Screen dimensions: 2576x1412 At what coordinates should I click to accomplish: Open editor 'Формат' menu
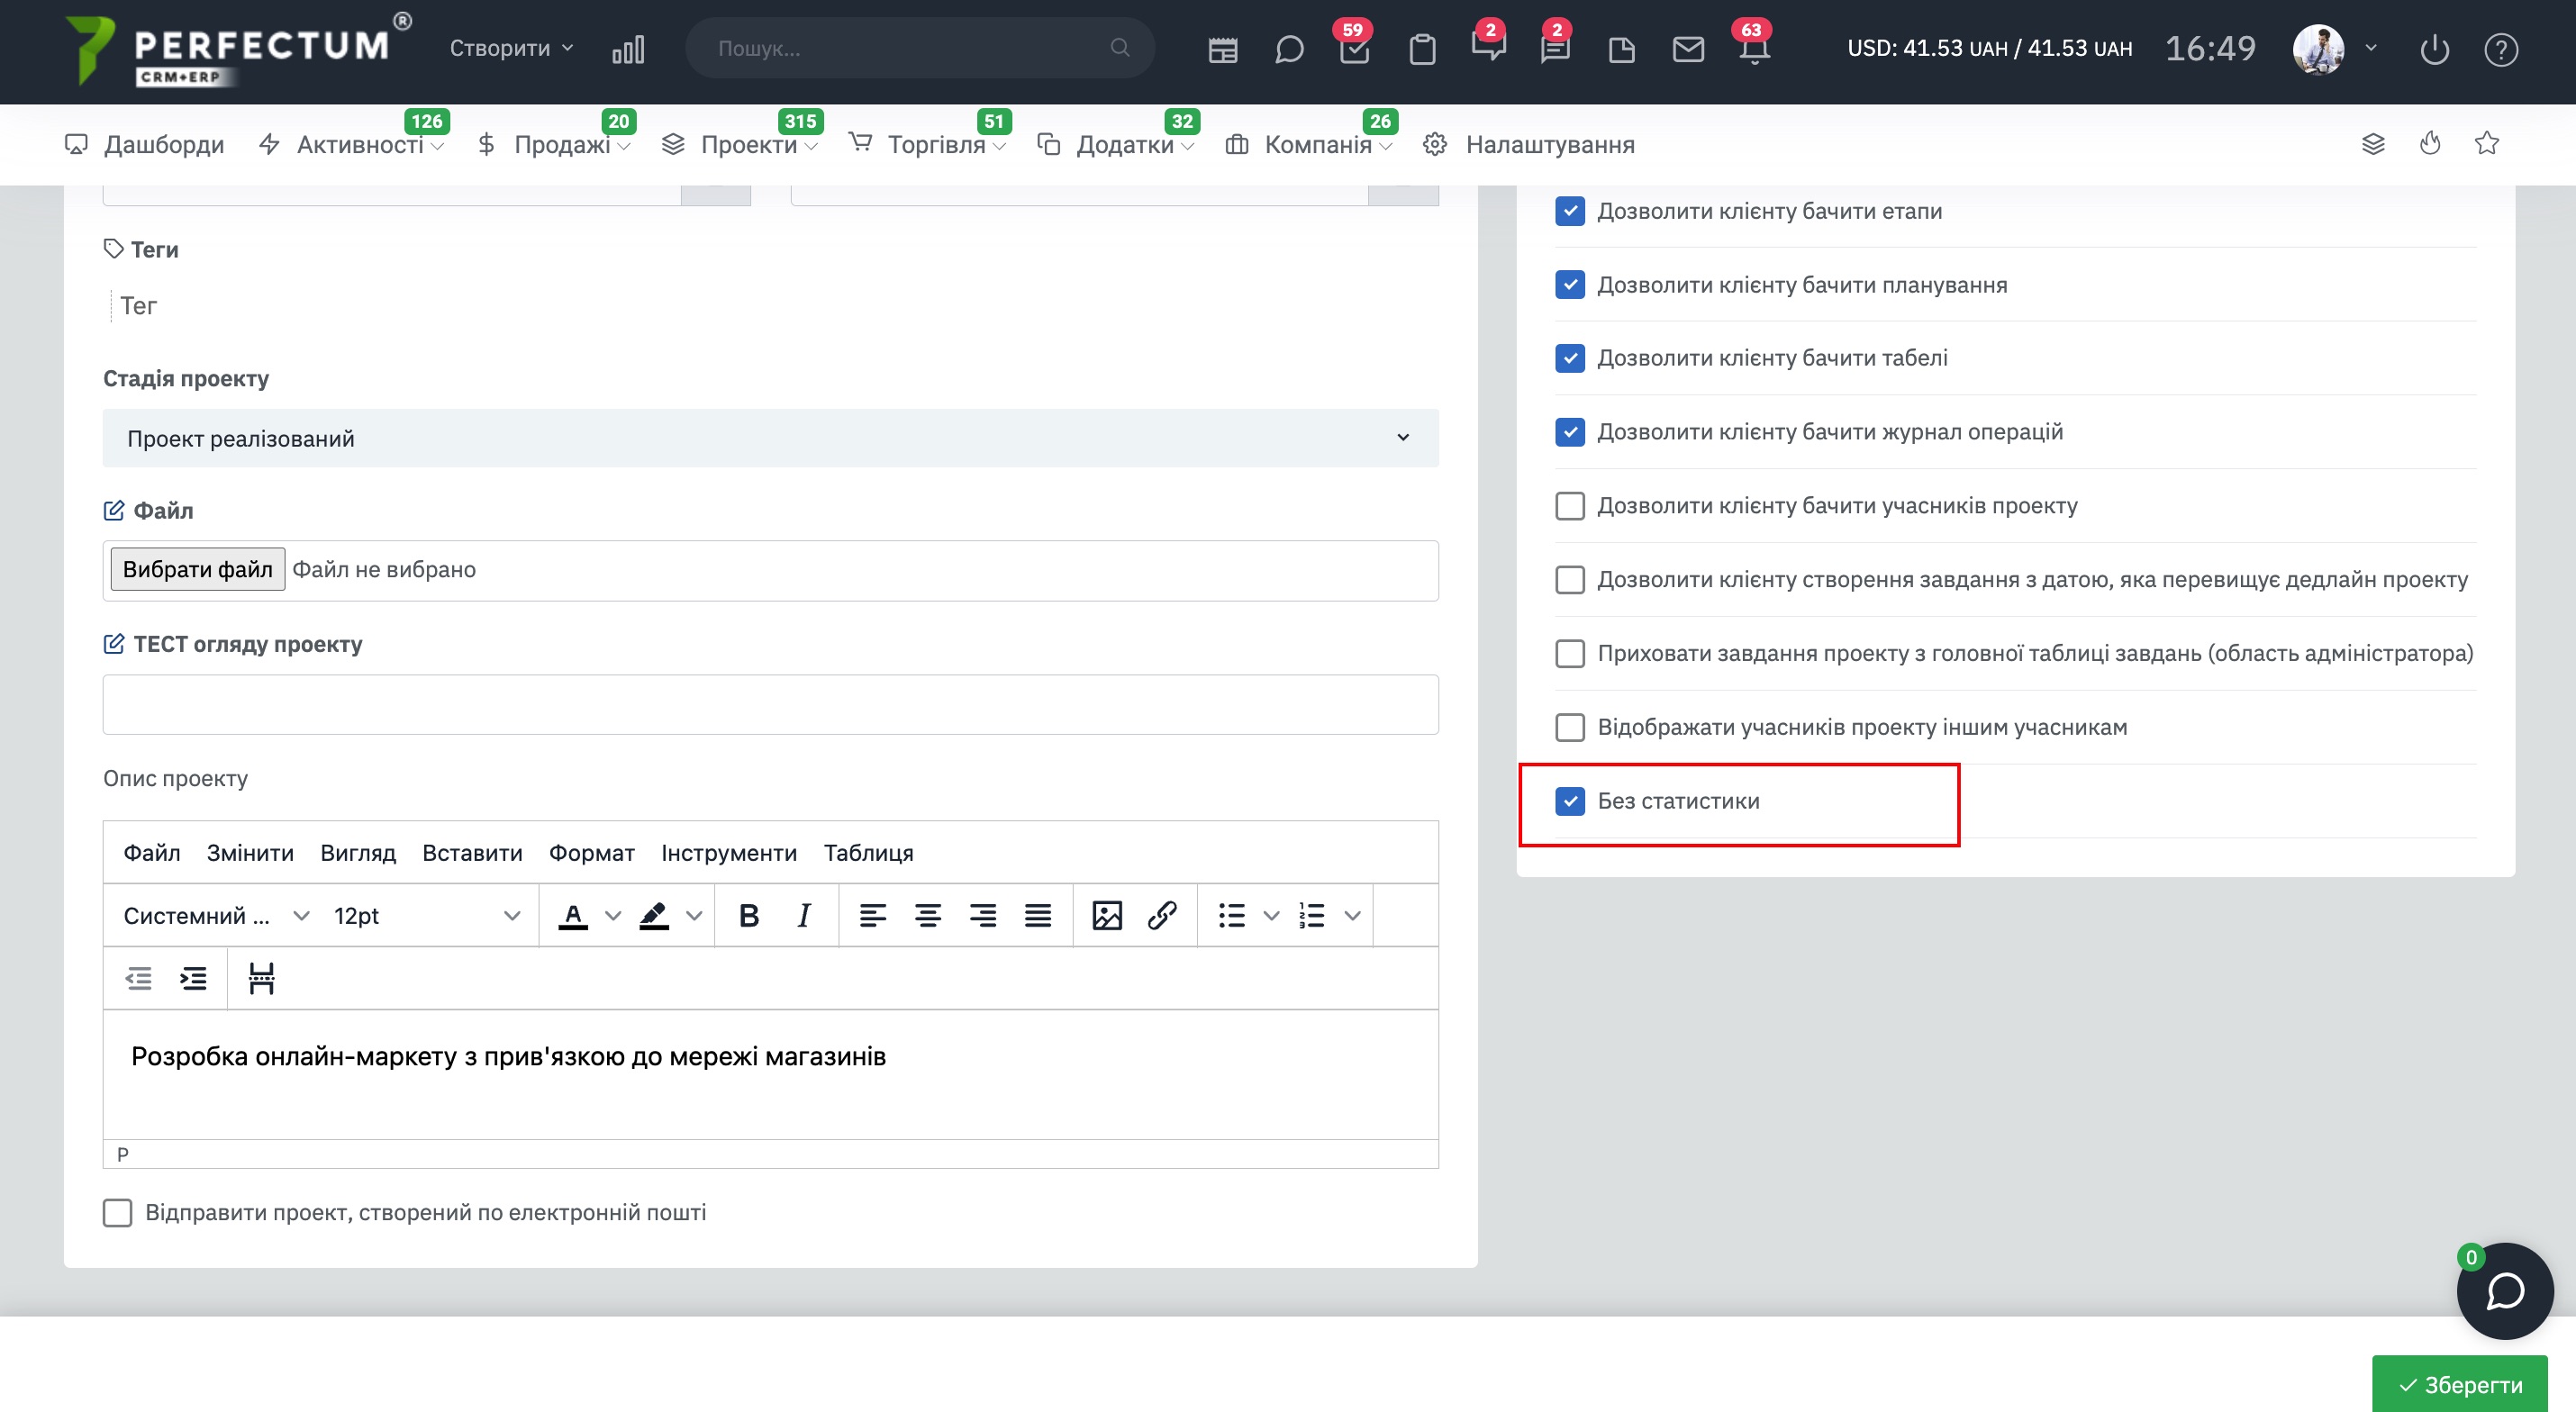[591, 853]
